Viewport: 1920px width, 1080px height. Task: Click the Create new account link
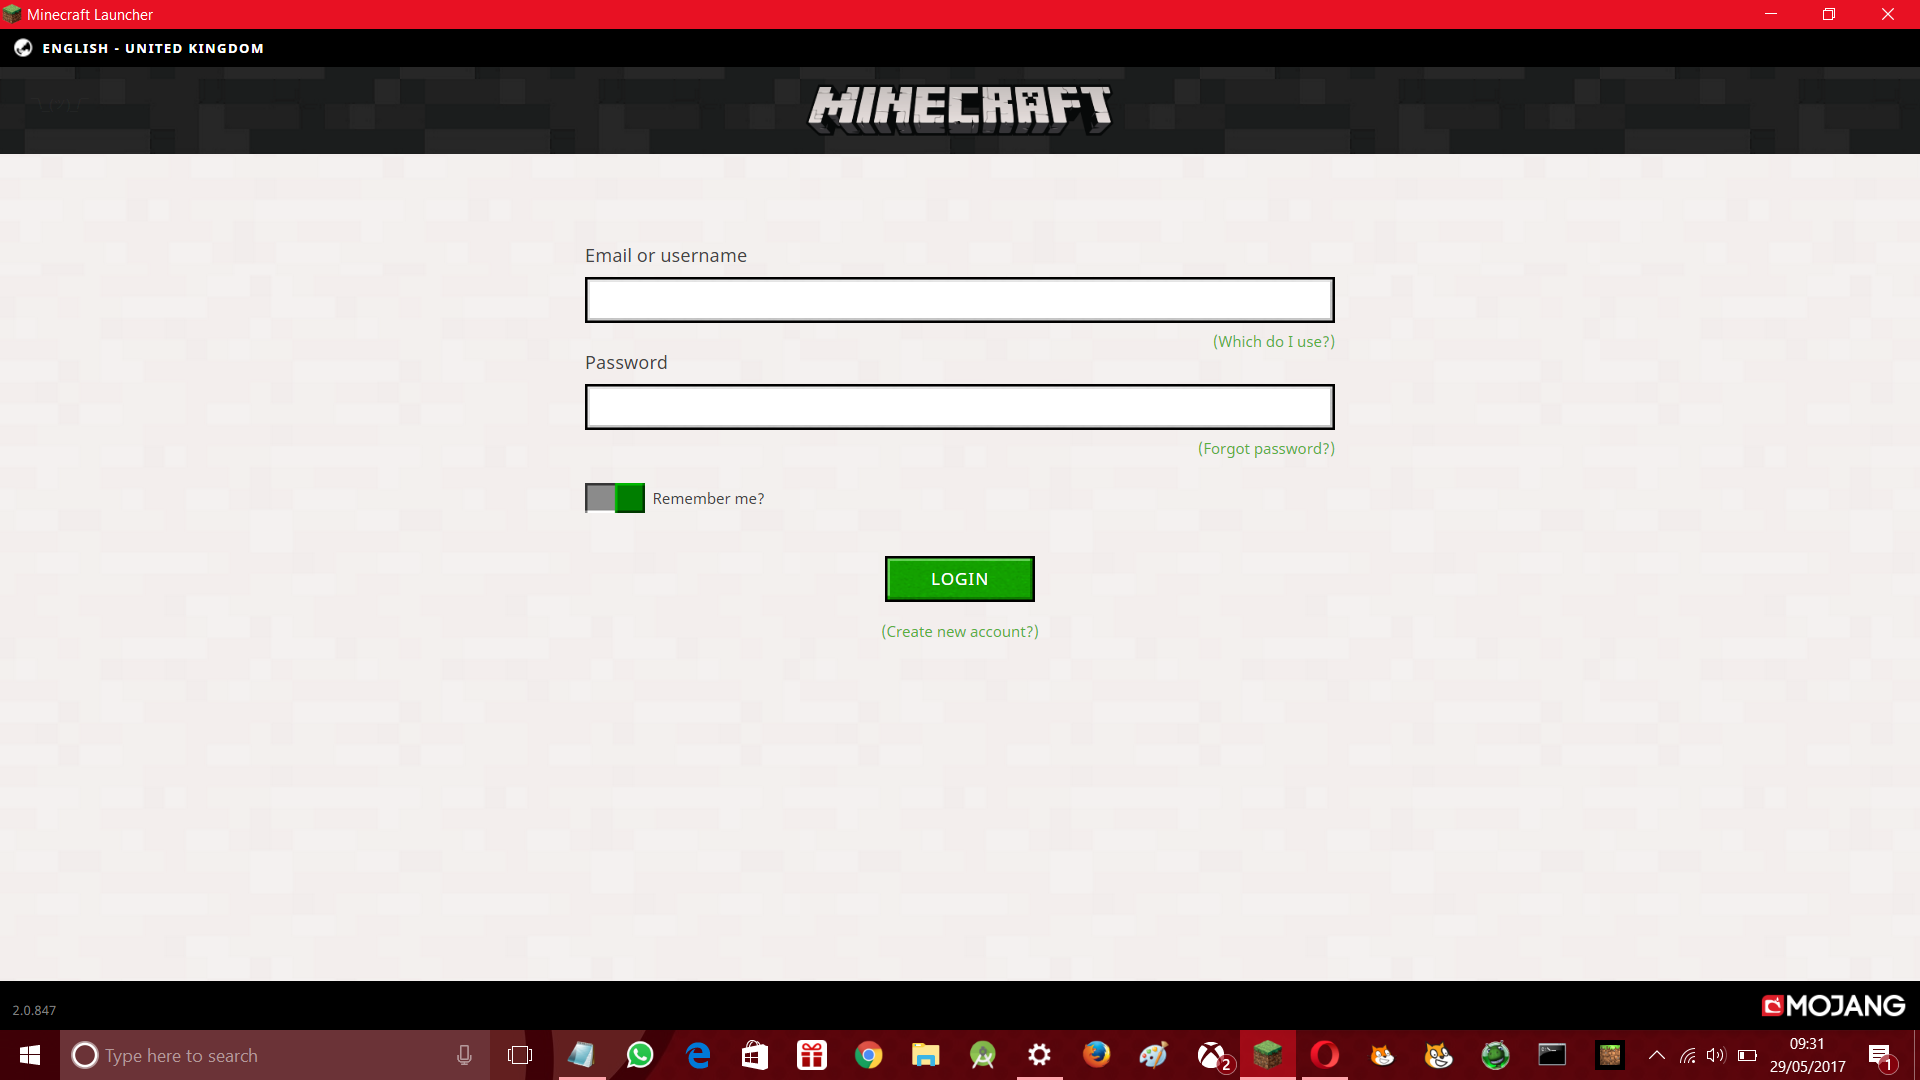tap(959, 632)
